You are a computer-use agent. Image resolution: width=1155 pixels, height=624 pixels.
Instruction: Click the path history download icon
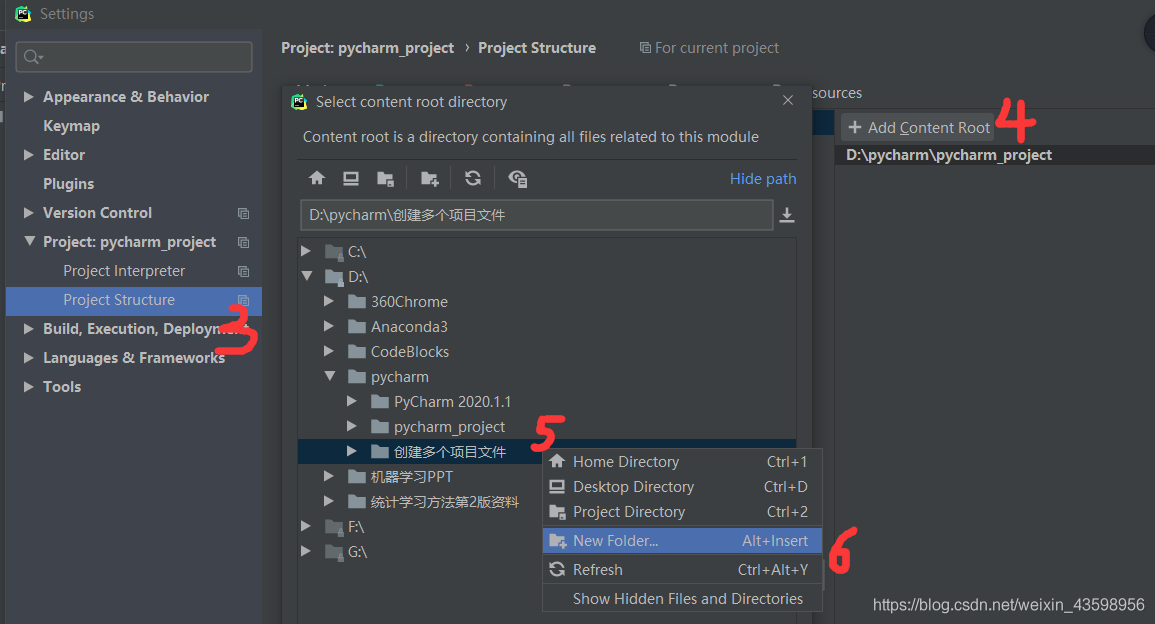(787, 215)
